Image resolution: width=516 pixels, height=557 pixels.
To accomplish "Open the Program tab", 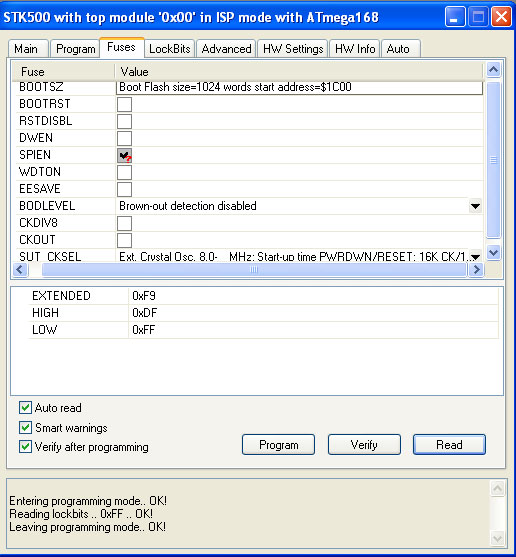I will 75,49.
